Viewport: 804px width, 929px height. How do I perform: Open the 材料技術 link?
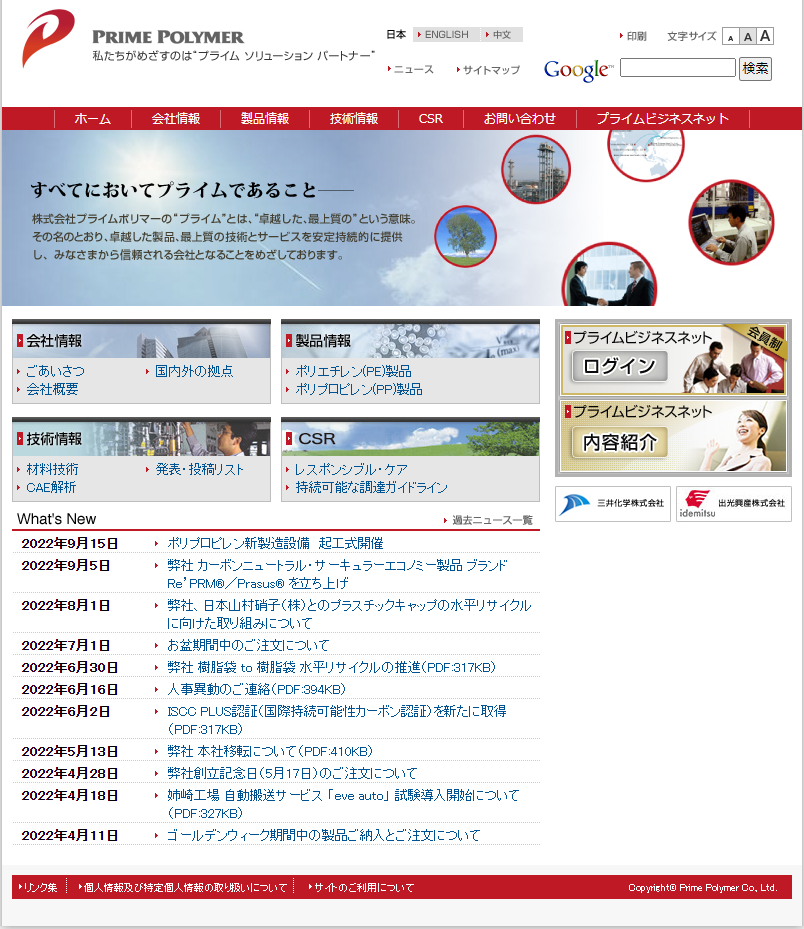52,469
